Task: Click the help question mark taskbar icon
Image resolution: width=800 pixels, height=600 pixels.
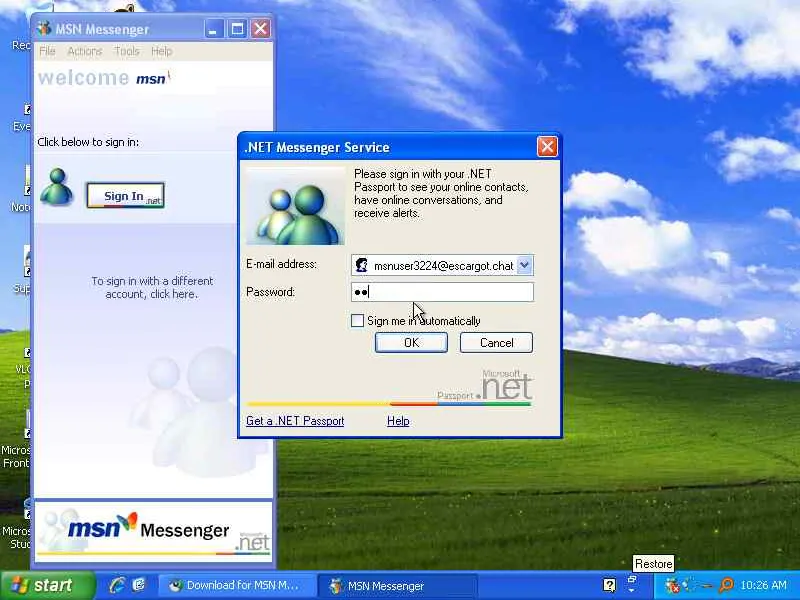Action: [609, 585]
